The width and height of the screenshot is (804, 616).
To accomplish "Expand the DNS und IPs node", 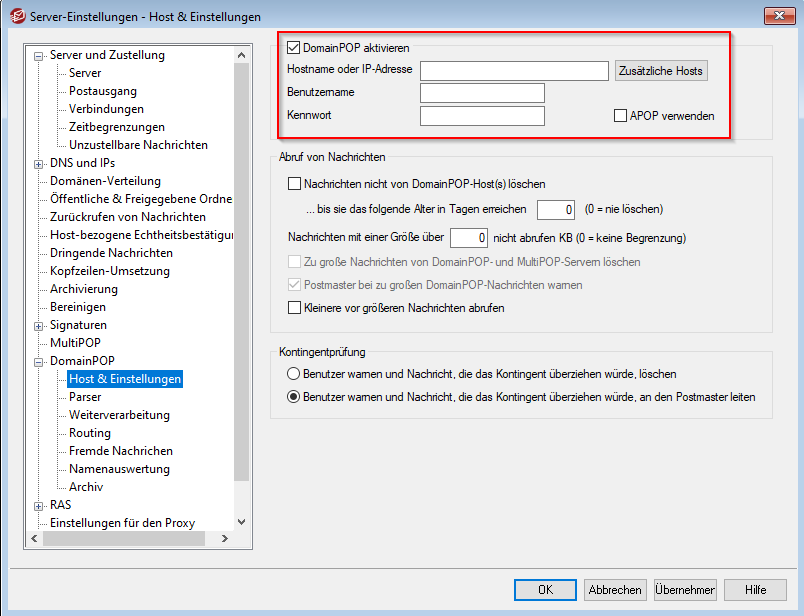I will pyautogui.click(x=39, y=164).
